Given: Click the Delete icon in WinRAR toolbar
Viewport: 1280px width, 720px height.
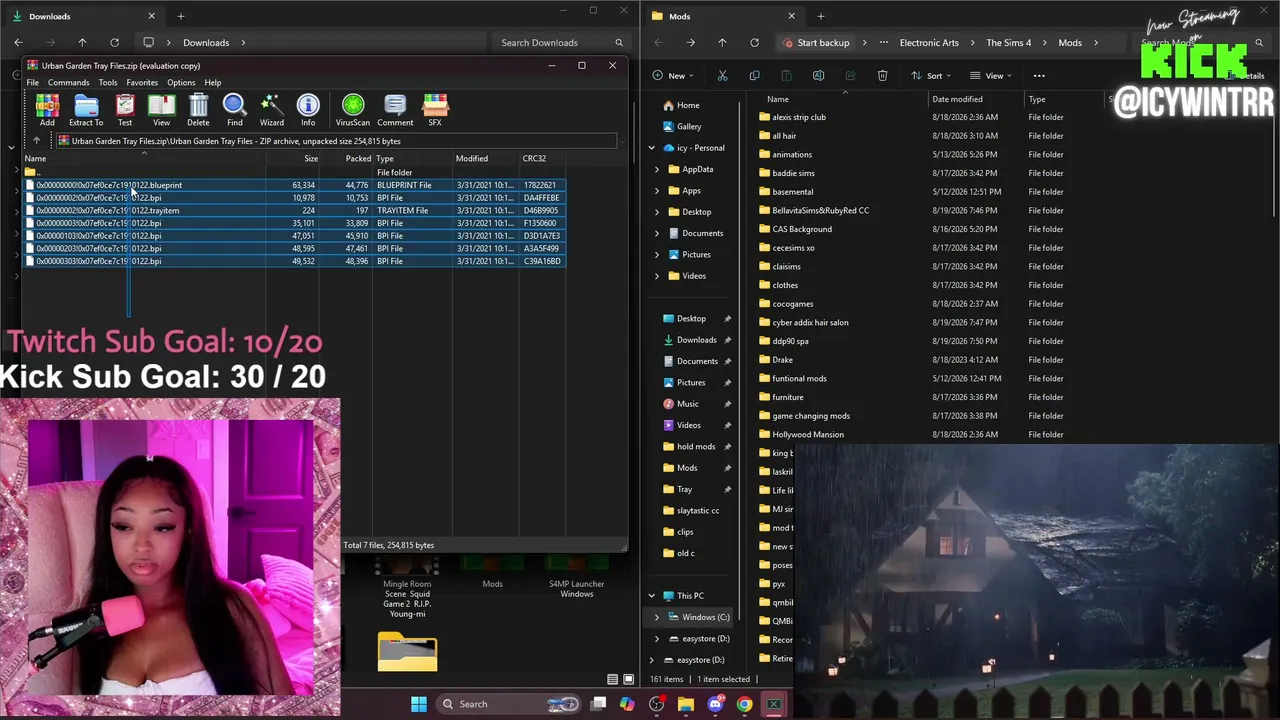Looking at the screenshot, I should pyautogui.click(x=198, y=109).
